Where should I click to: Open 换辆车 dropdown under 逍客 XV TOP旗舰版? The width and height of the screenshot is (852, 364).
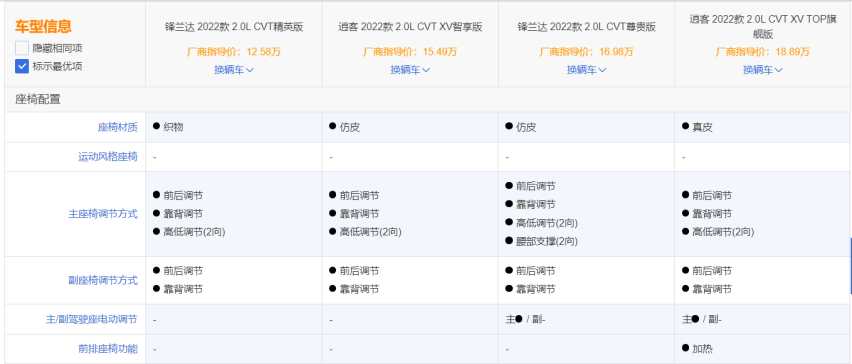[x=763, y=70]
